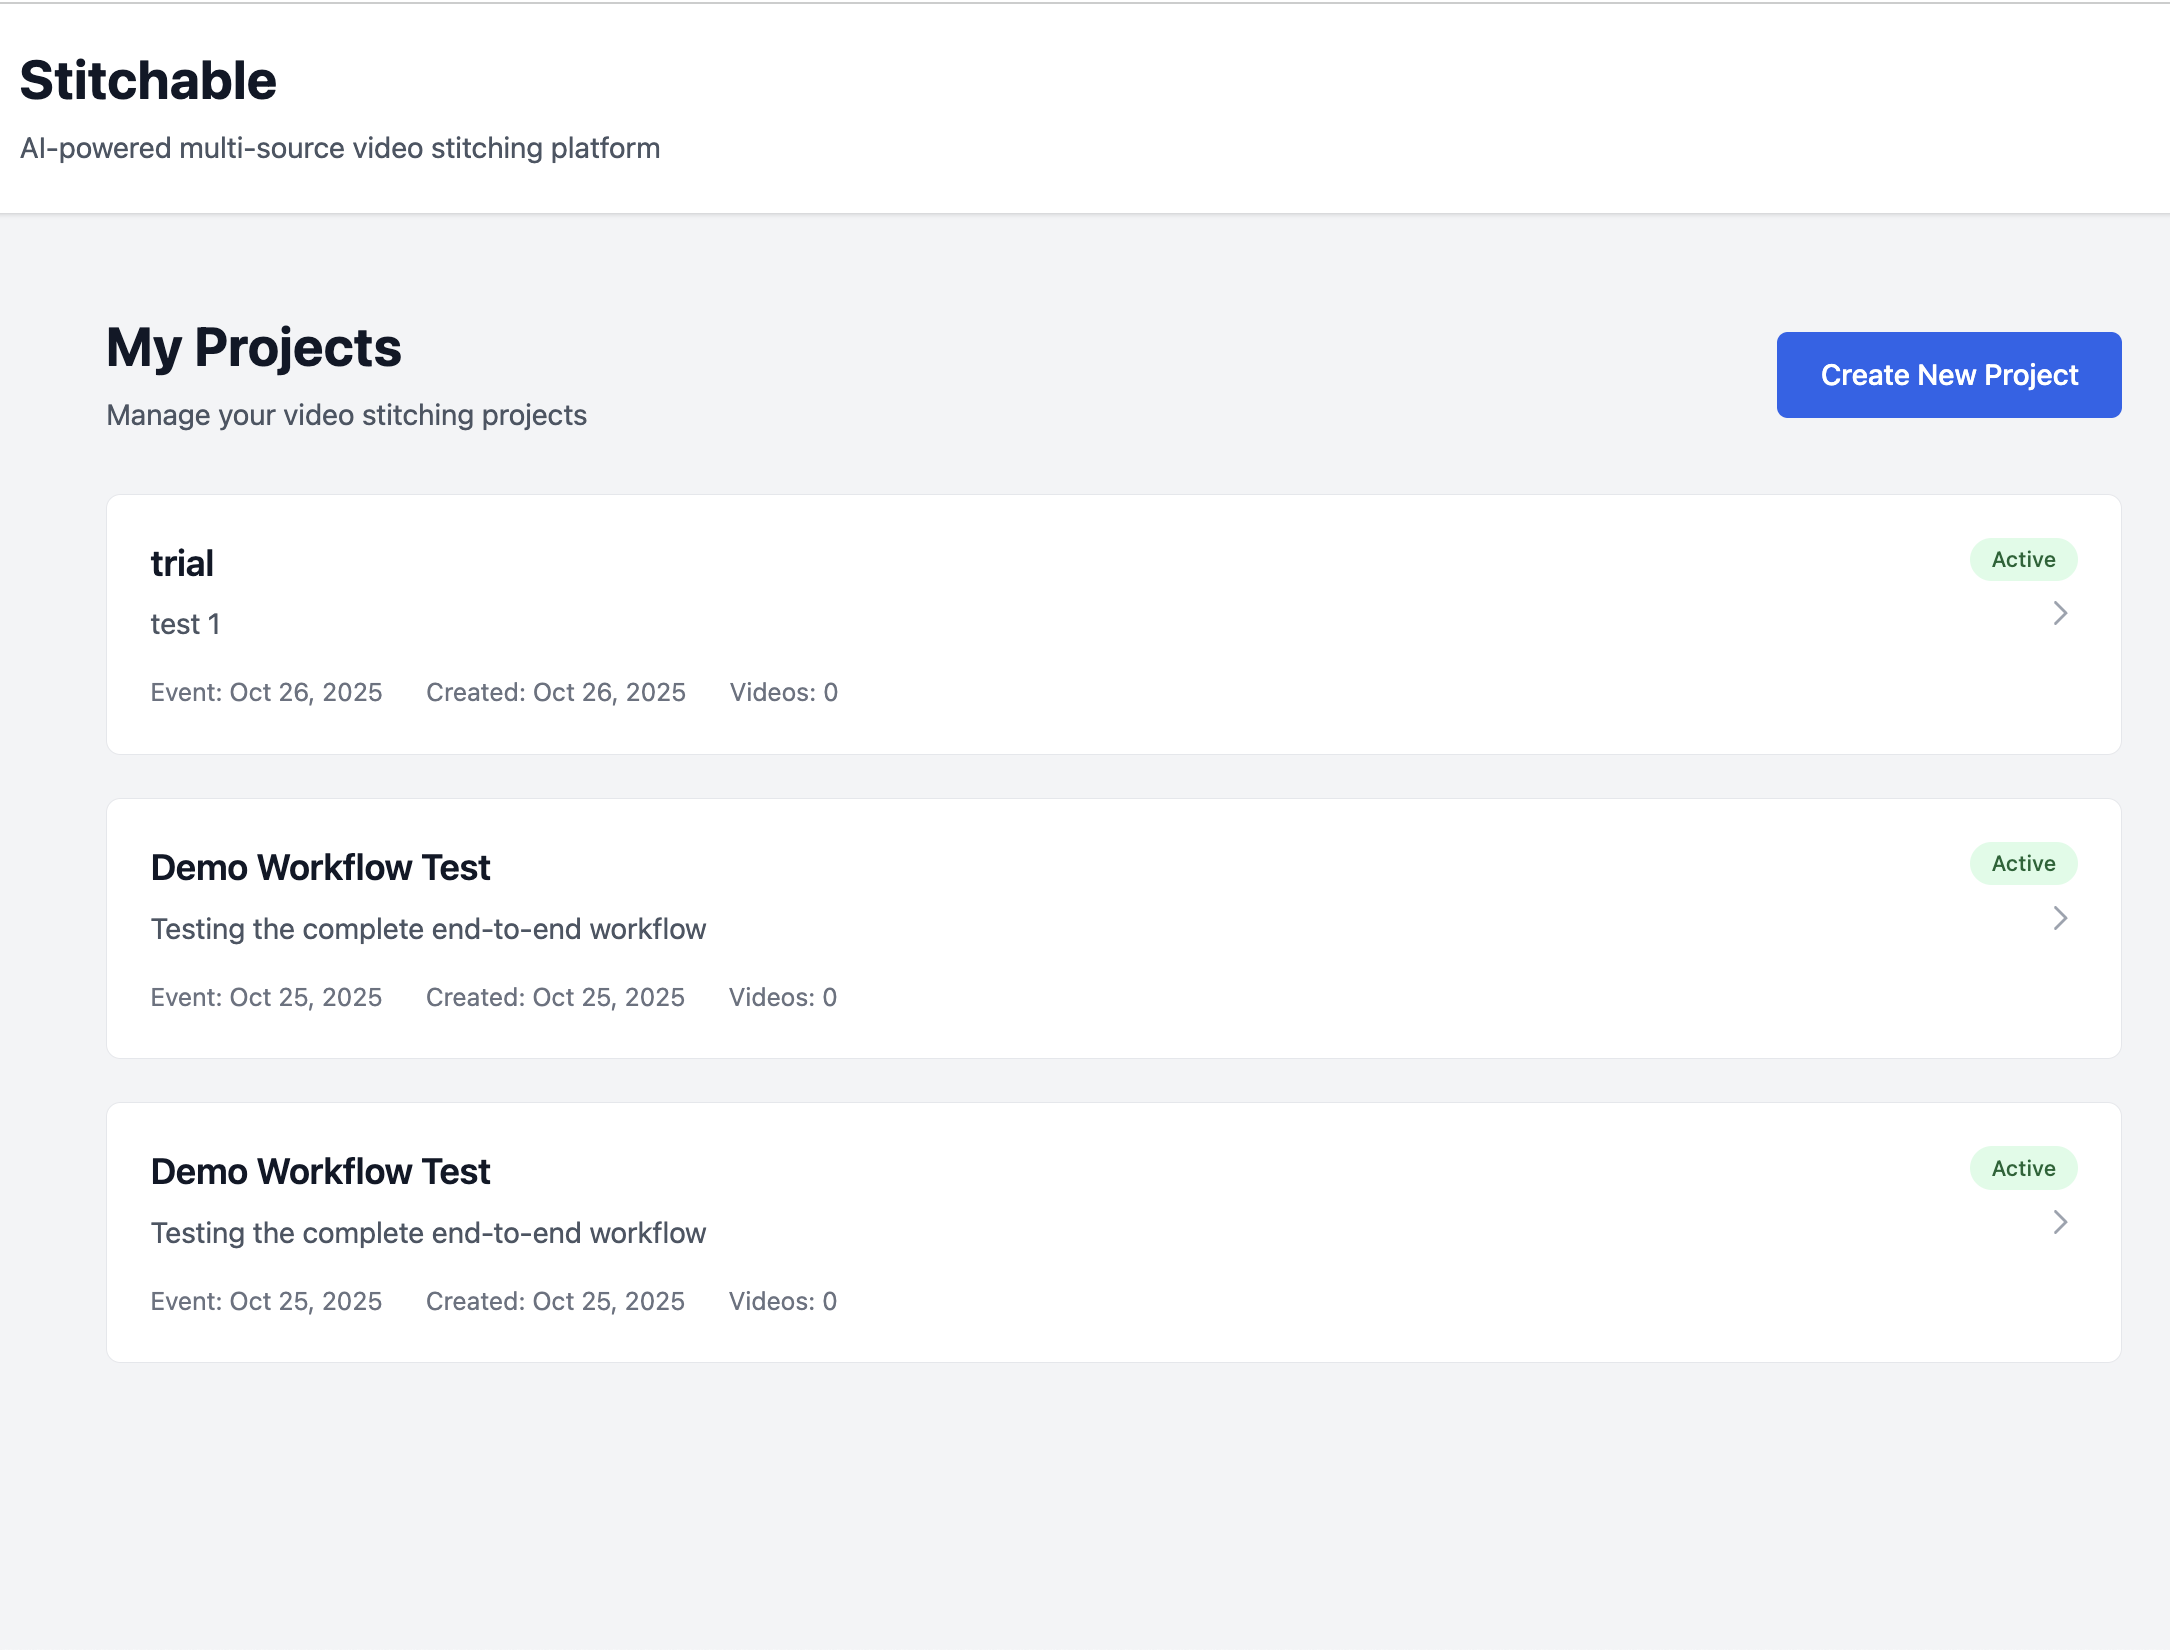Click middle card's workflow description text
Screen dimensions: 2170x1650
click(x=428, y=929)
